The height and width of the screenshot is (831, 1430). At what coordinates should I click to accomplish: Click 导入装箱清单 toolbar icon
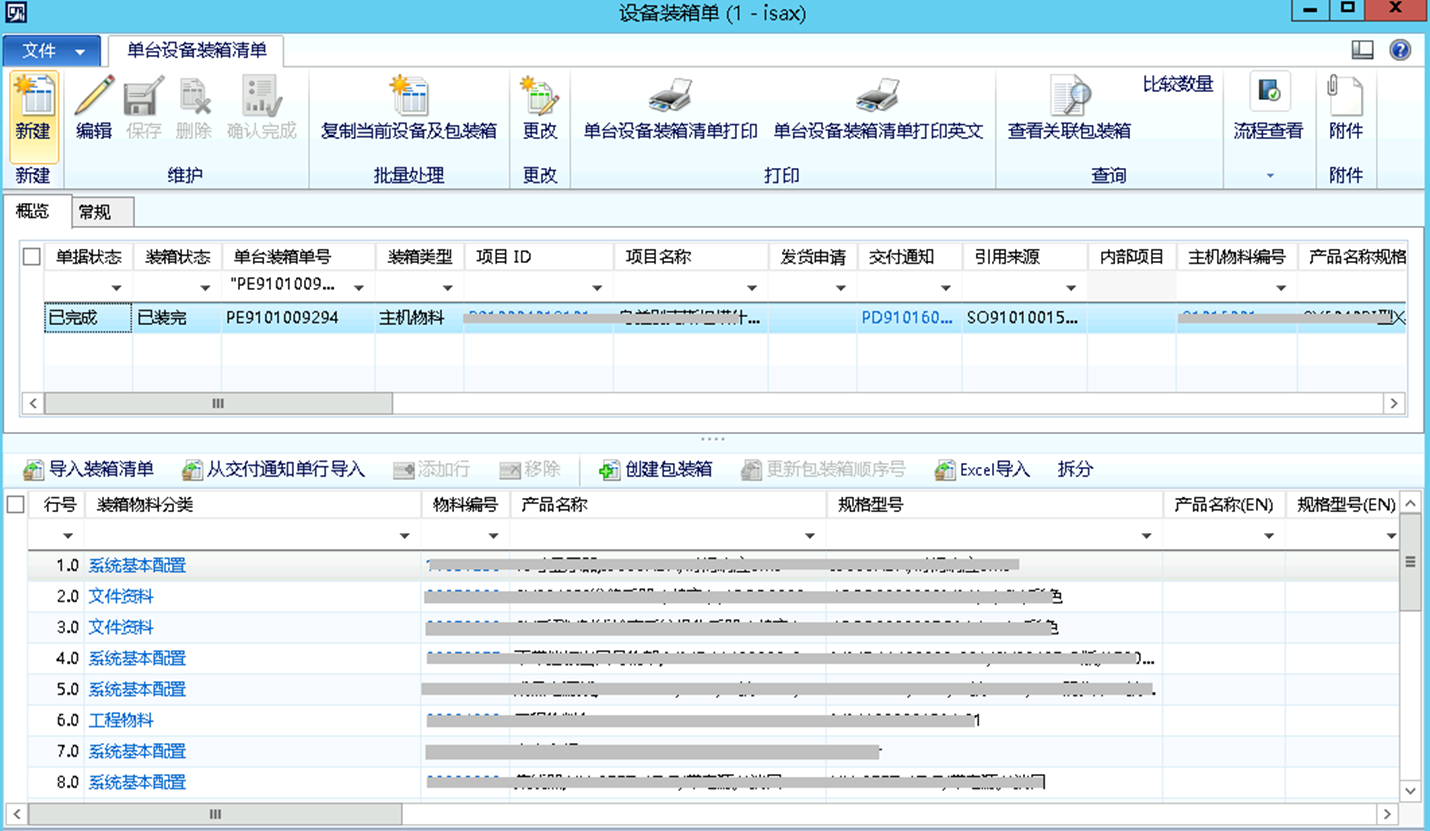pyautogui.click(x=34, y=470)
